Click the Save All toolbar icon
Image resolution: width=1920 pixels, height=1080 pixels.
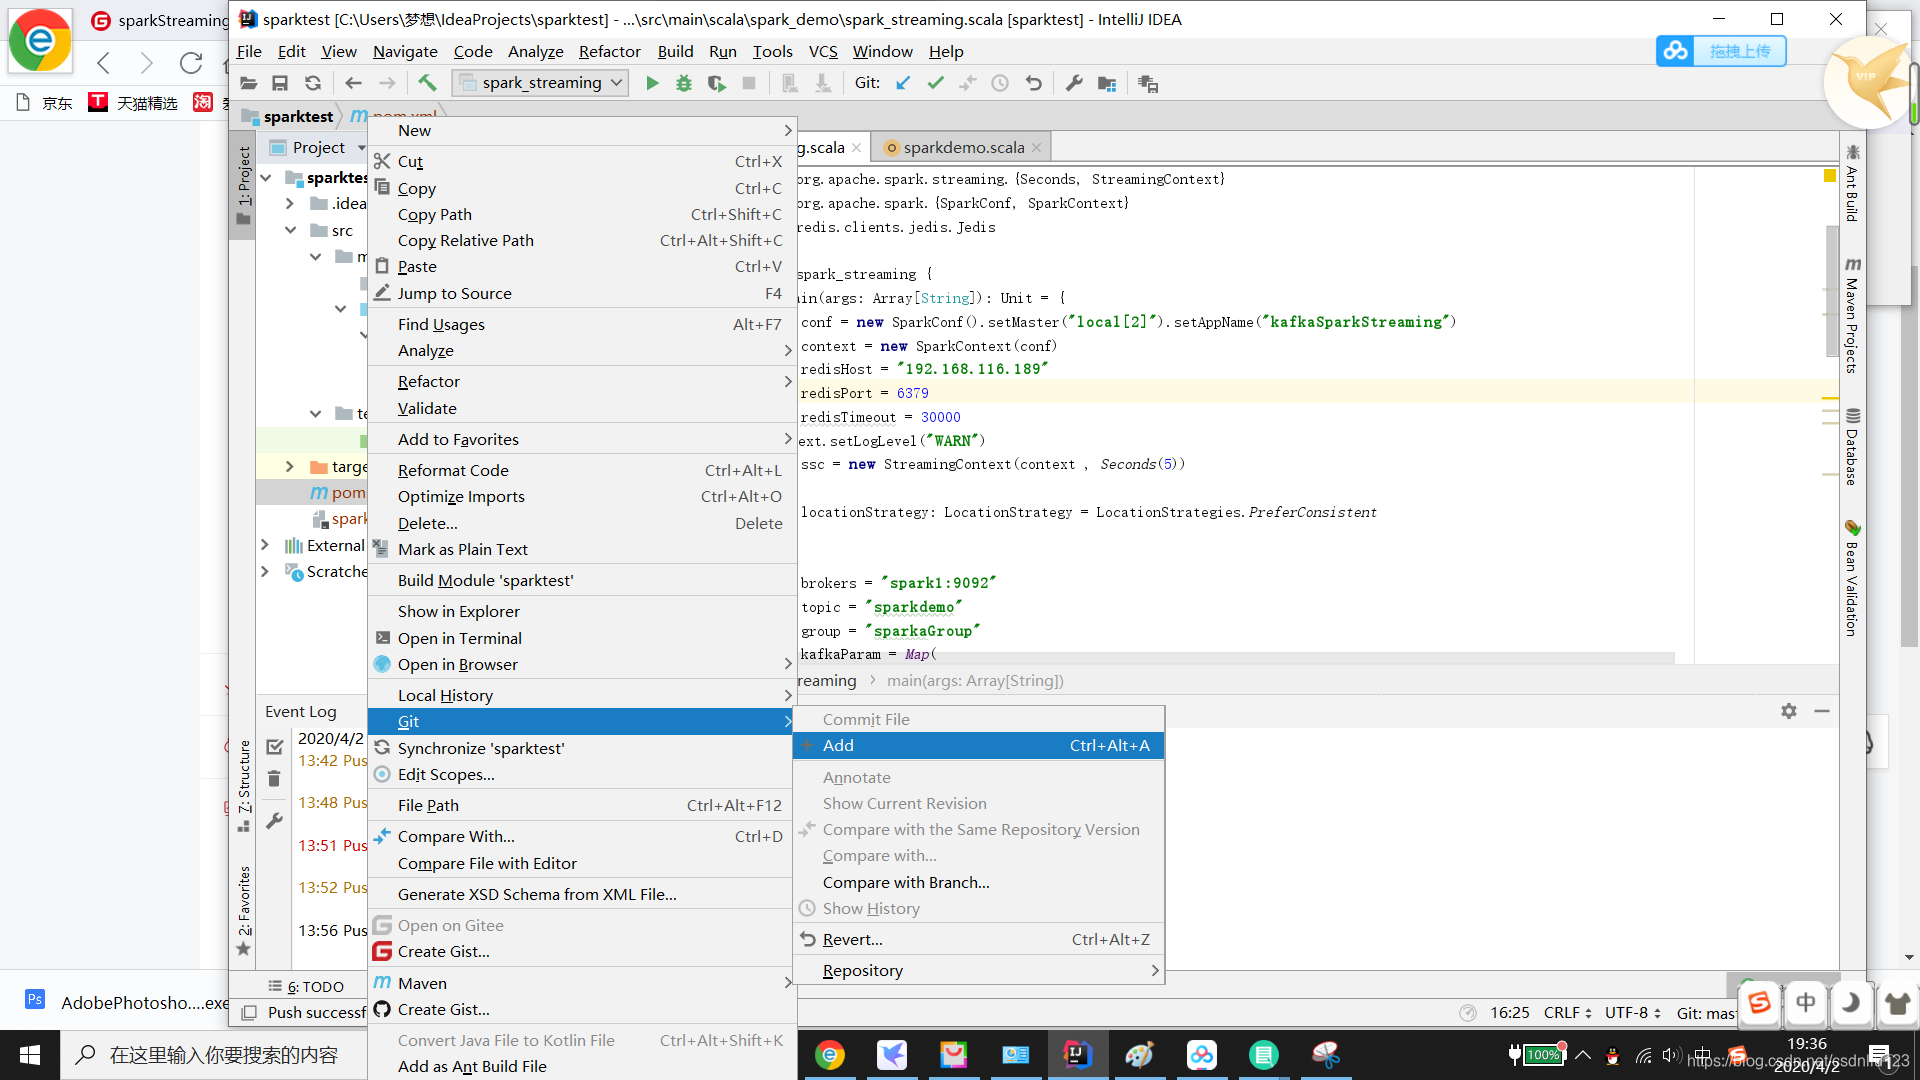[280, 84]
